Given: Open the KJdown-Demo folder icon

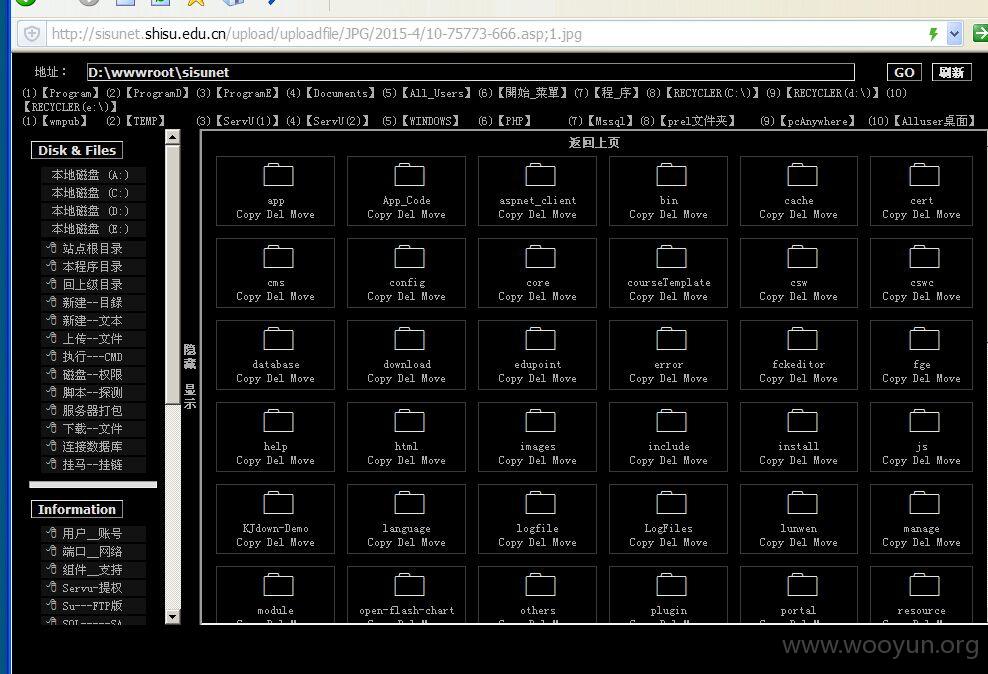Looking at the screenshot, I should coord(279,502).
